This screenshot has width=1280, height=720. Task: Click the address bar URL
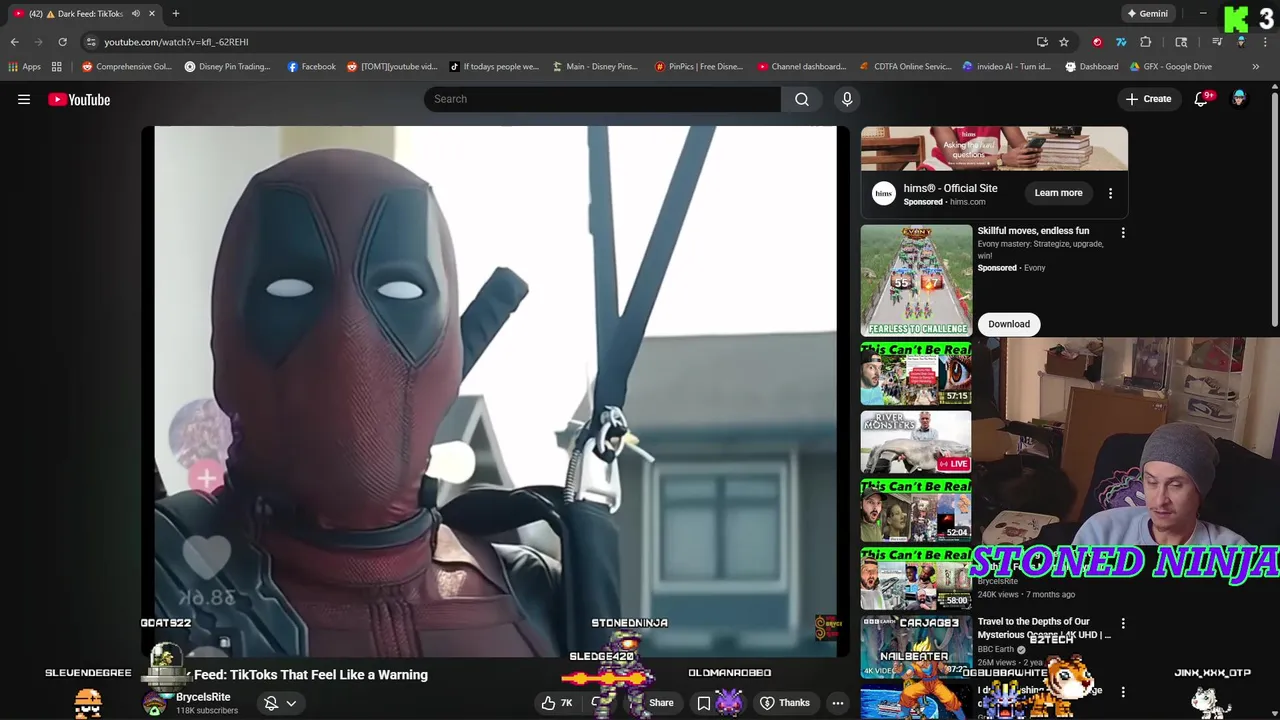click(176, 42)
